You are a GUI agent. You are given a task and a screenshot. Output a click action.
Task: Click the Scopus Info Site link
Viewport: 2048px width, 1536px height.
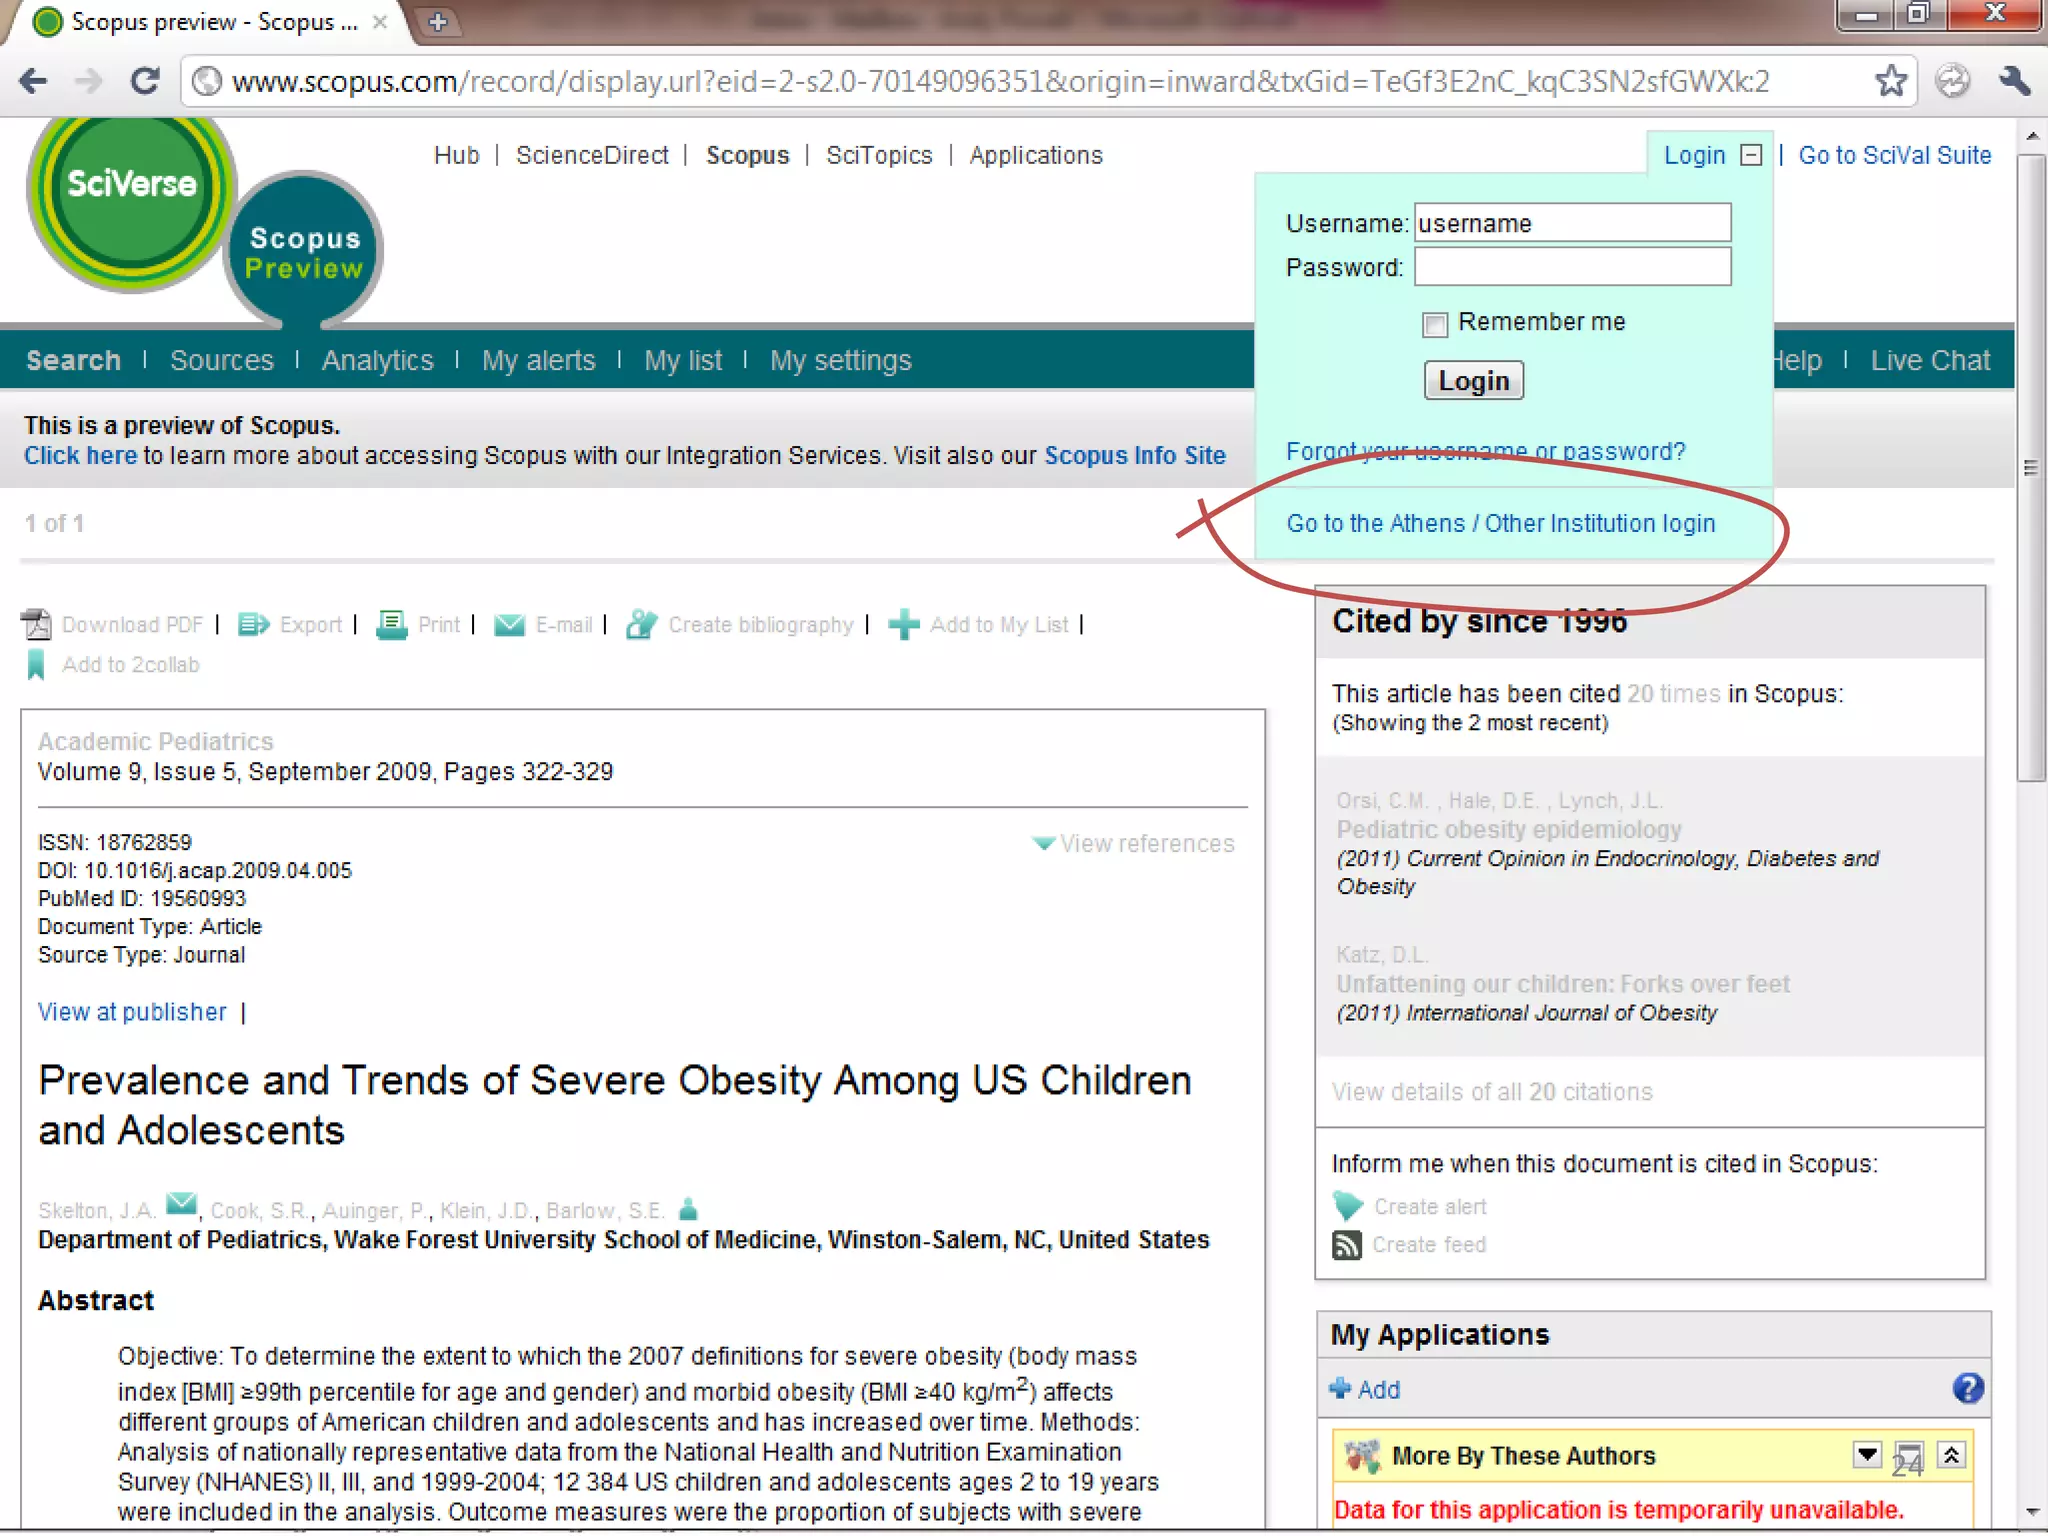coord(1135,455)
